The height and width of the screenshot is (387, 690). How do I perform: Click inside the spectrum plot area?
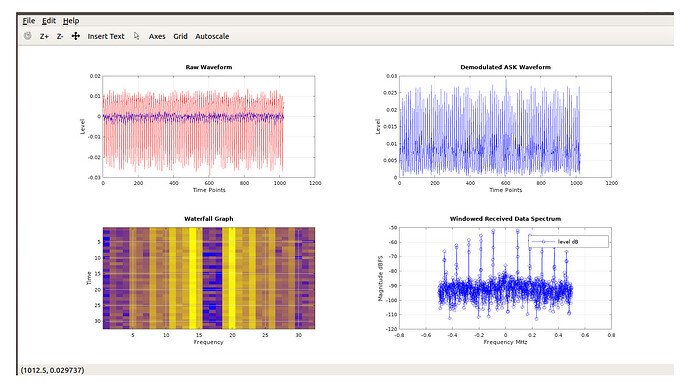click(x=505, y=278)
